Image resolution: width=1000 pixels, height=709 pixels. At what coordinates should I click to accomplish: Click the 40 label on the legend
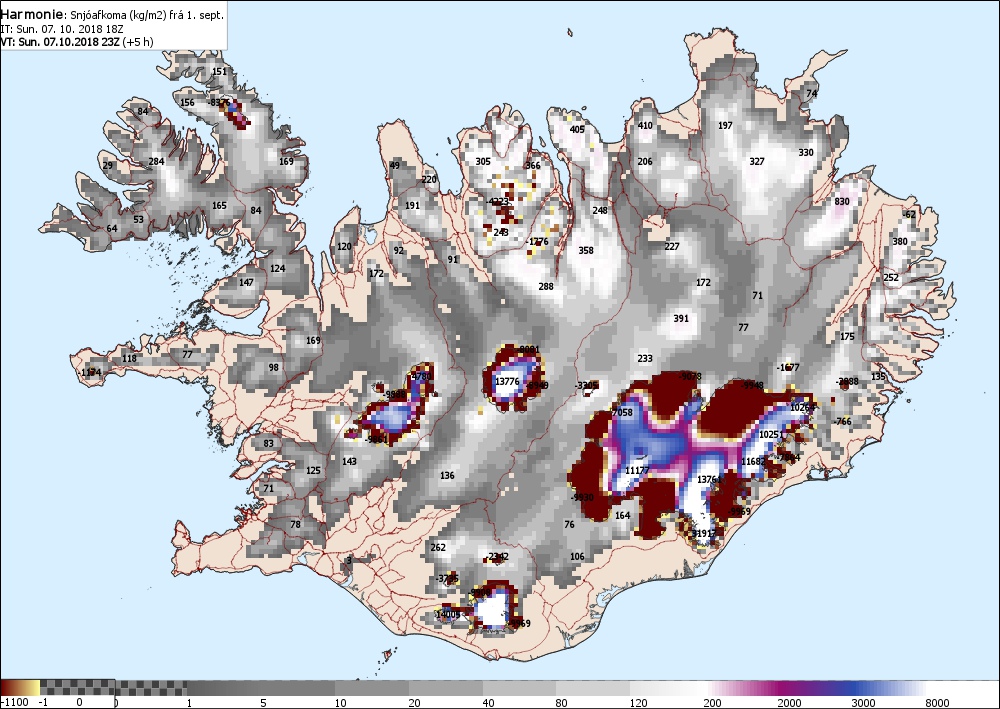point(489,703)
